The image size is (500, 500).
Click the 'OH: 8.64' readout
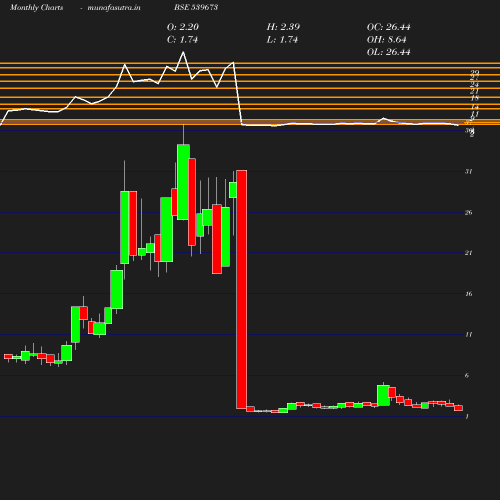click(x=386, y=40)
